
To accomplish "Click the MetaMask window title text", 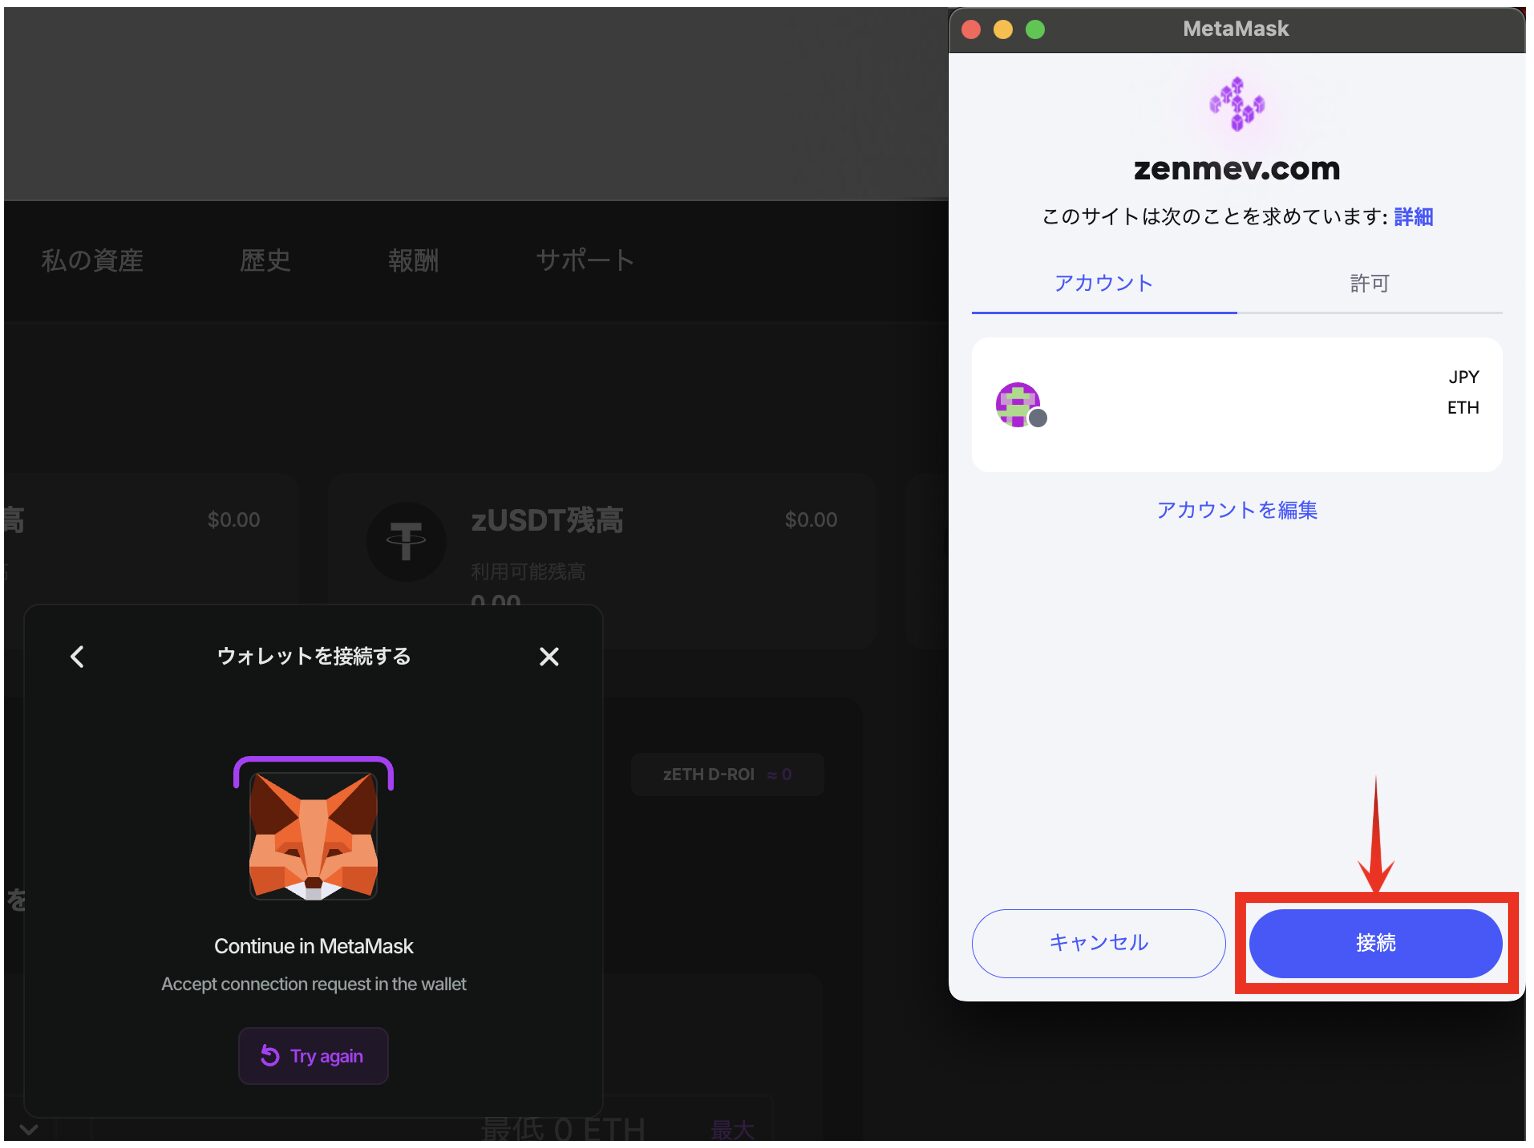I will point(1236,29).
